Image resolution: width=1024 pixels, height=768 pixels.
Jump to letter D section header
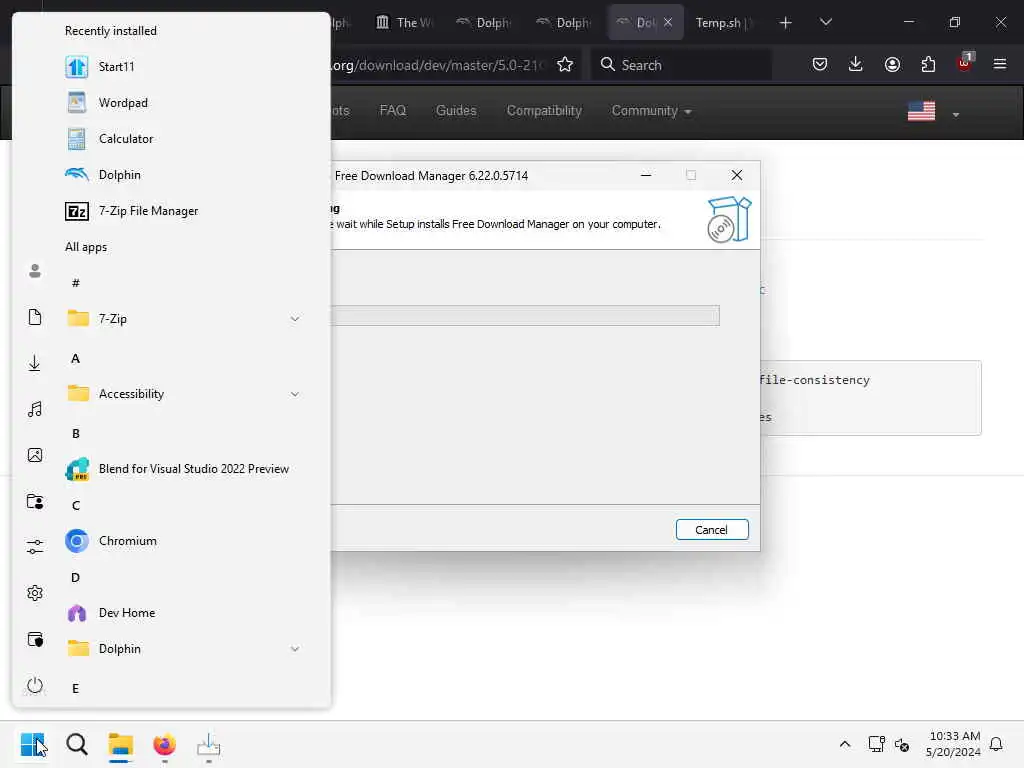[75, 577]
